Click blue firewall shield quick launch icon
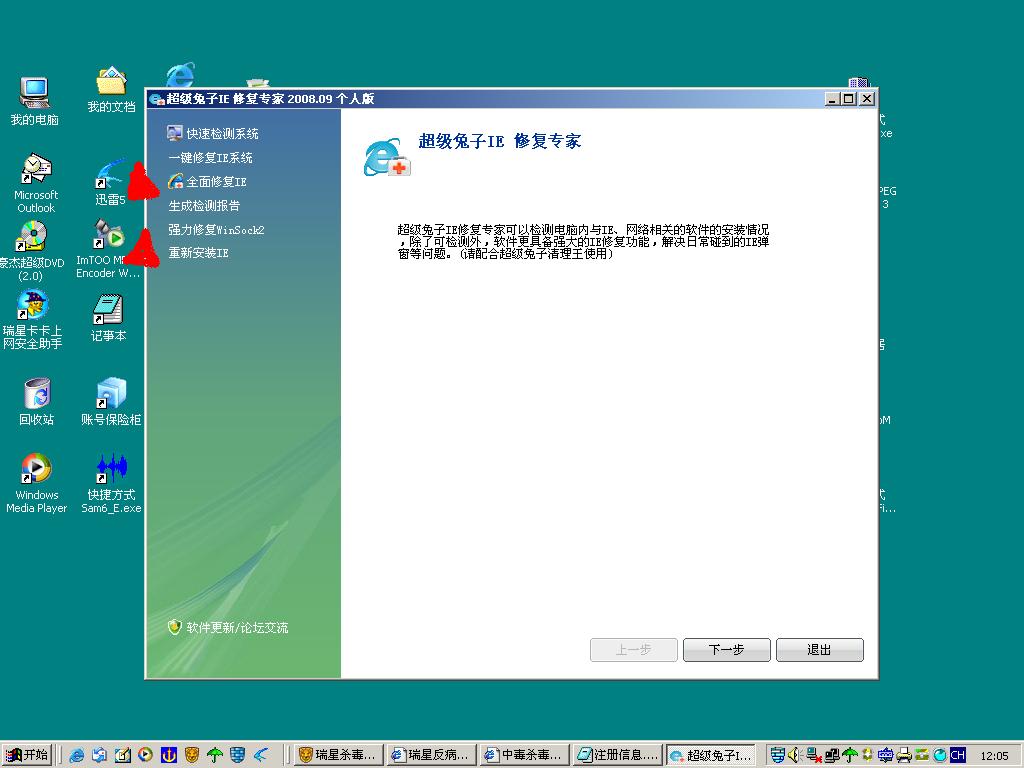Screen dimensions: 1024x768 click(x=238, y=755)
